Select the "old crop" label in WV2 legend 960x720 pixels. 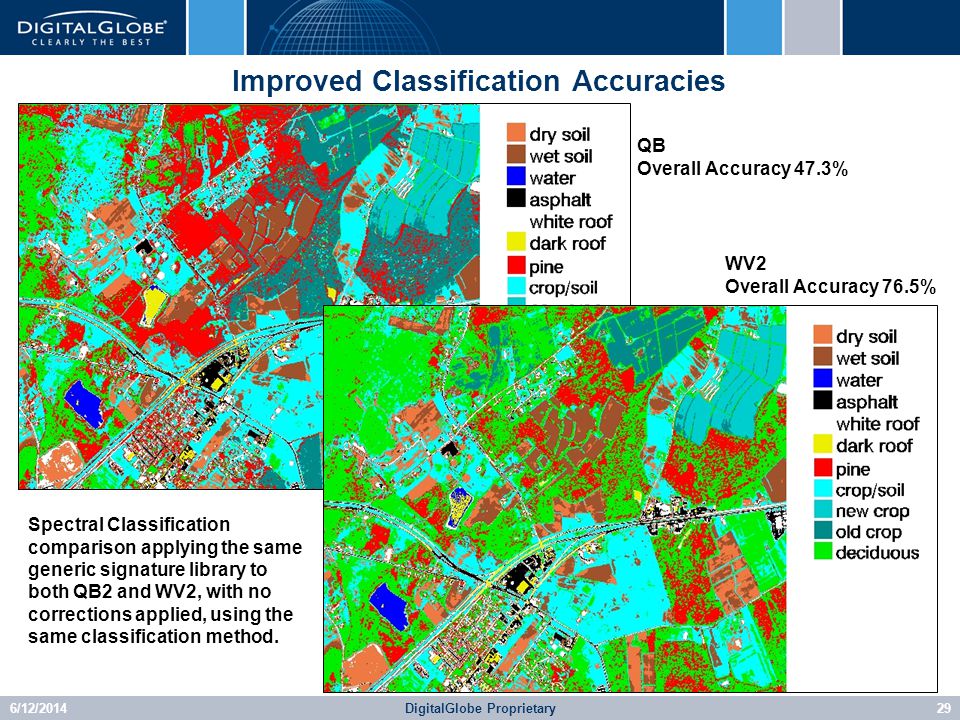pos(869,532)
